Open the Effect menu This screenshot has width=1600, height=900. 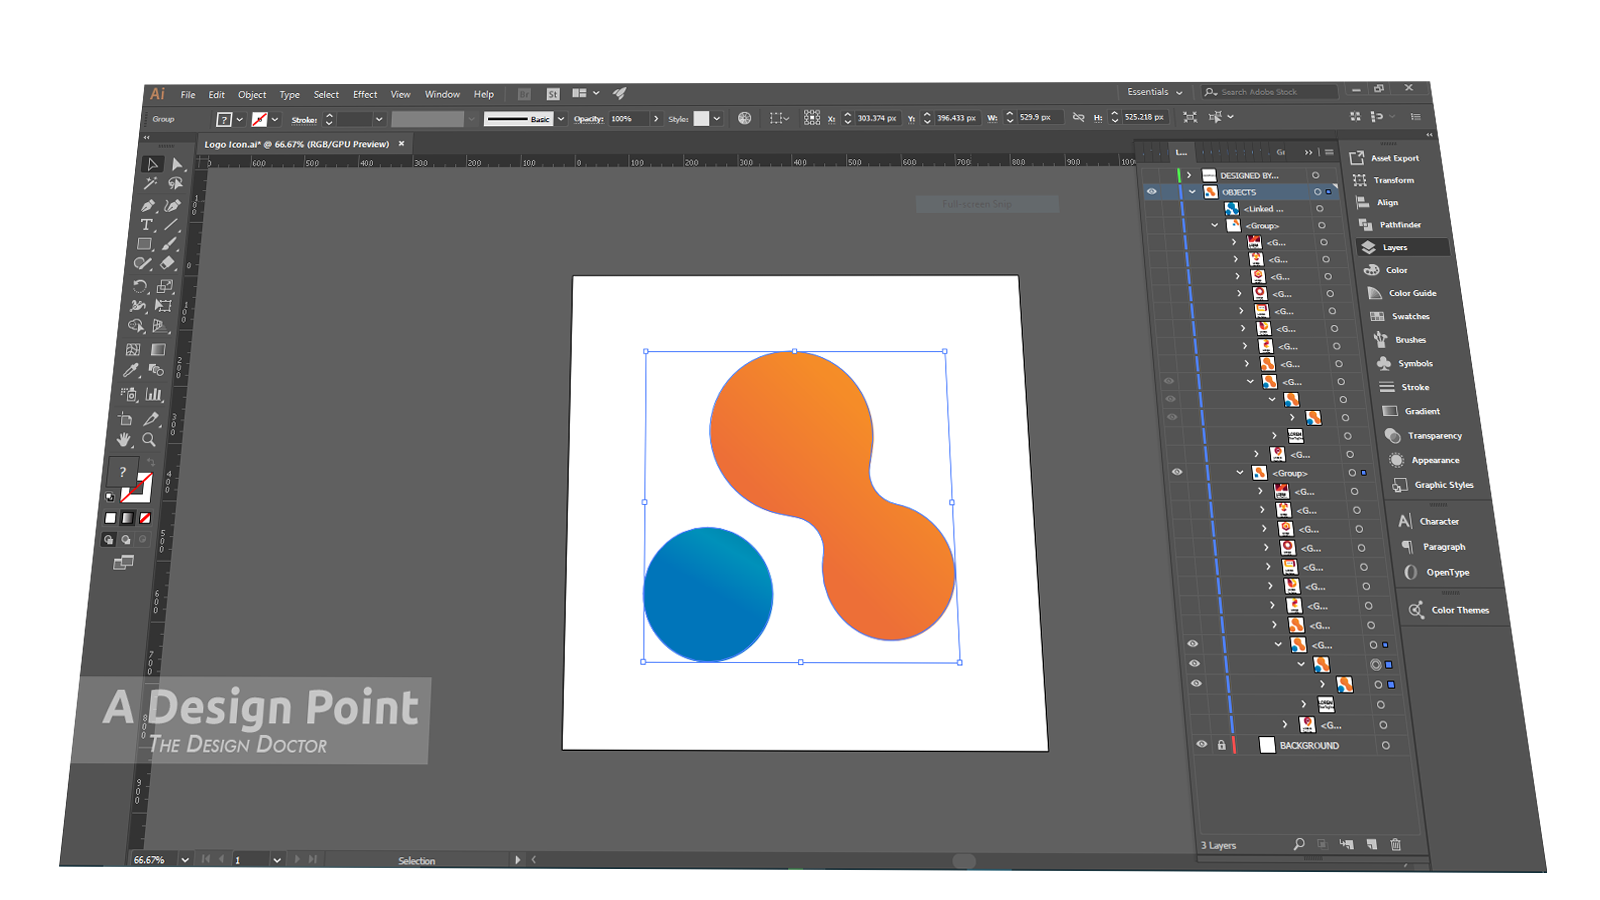tap(365, 95)
